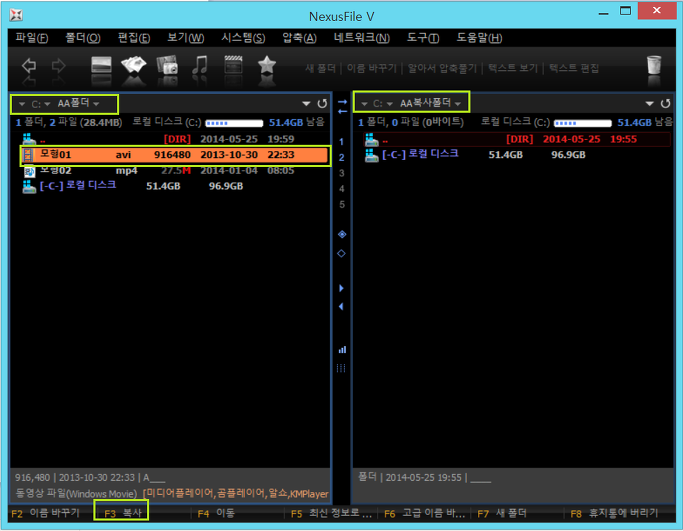Open the 파일(F) menu
The image size is (683, 531).
pos(32,38)
